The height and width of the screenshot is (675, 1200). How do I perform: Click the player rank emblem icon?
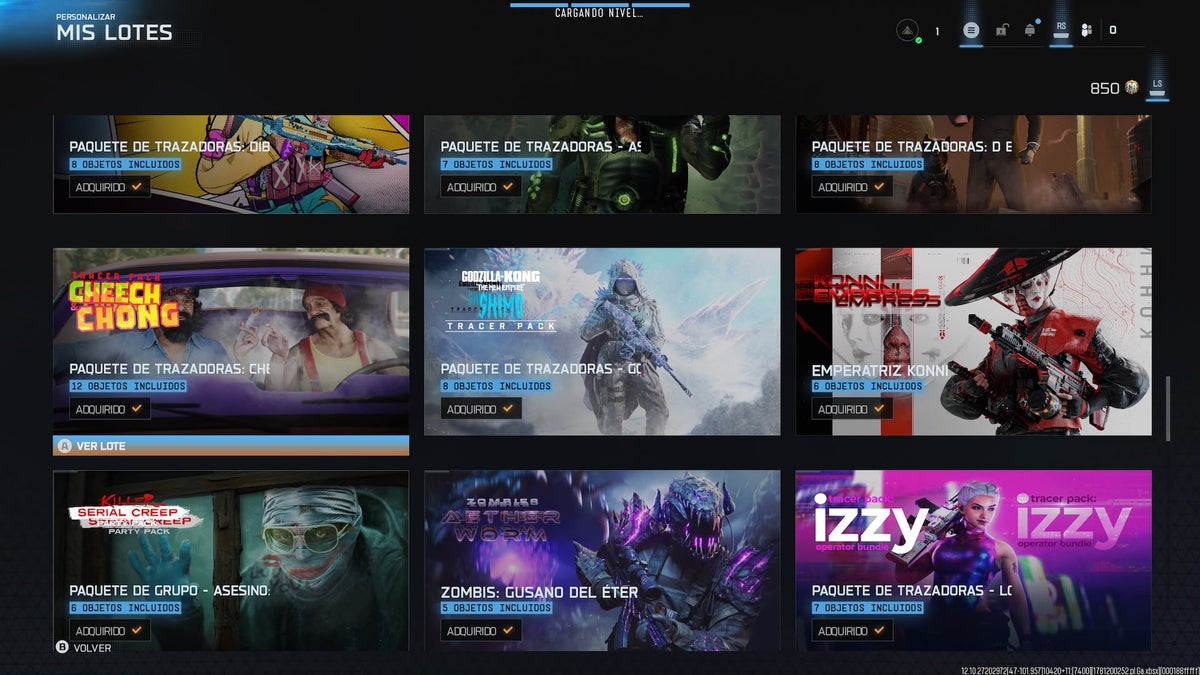click(x=906, y=31)
